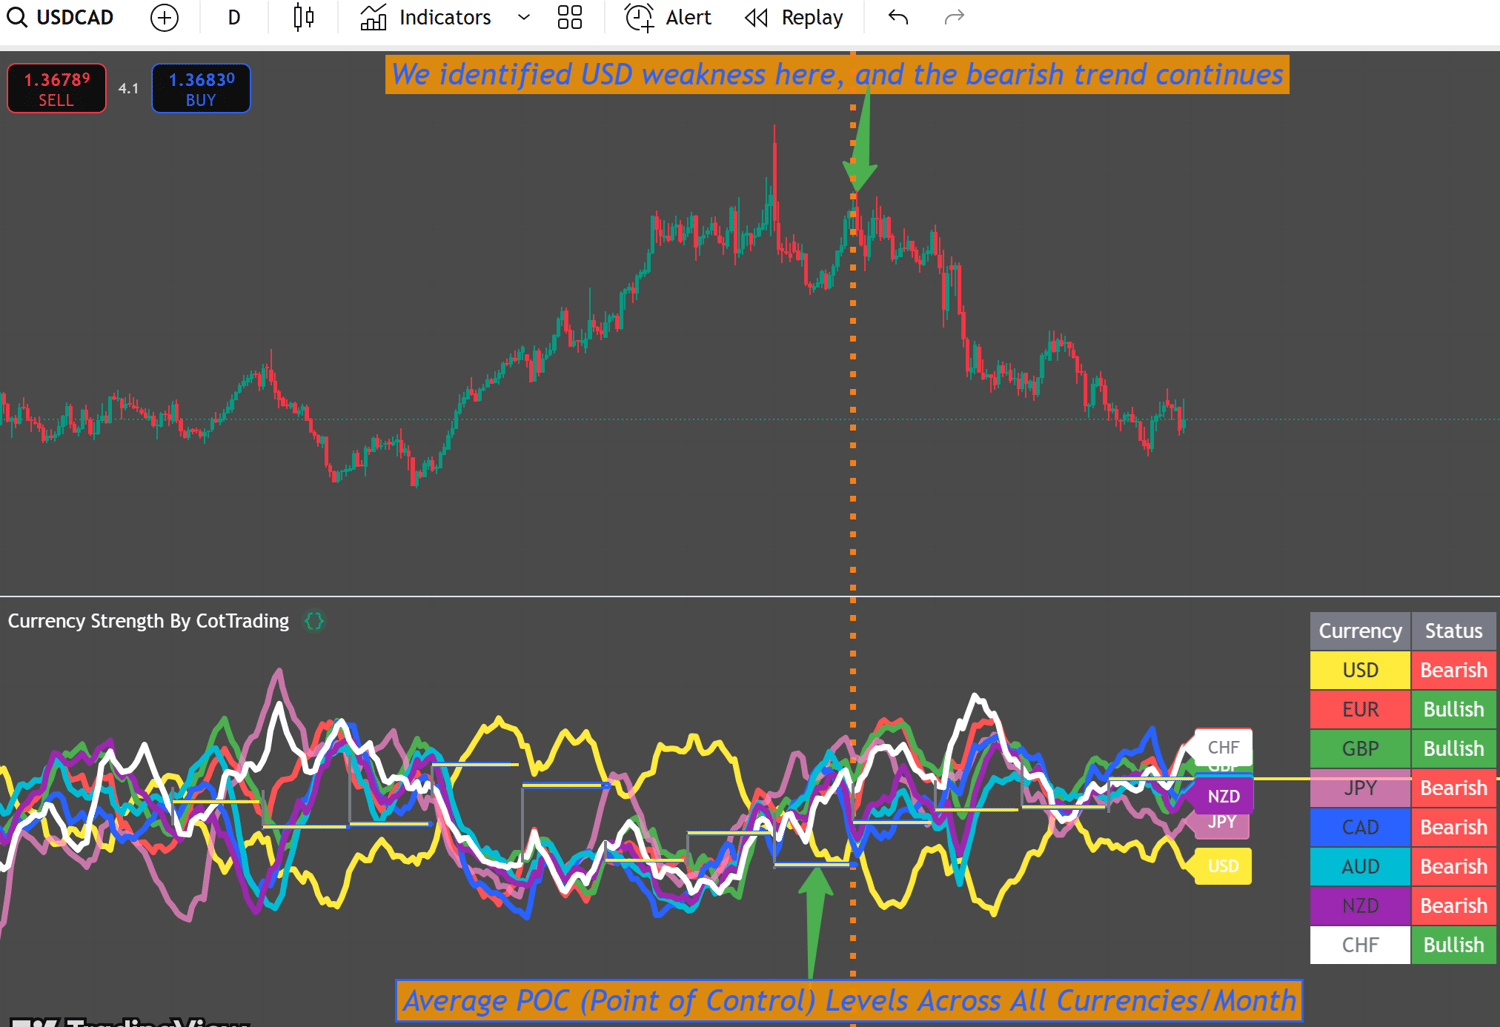This screenshot has width=1500, height=1027.
Task: Open the Indicators dialog
Action: [x=426, y=18]
